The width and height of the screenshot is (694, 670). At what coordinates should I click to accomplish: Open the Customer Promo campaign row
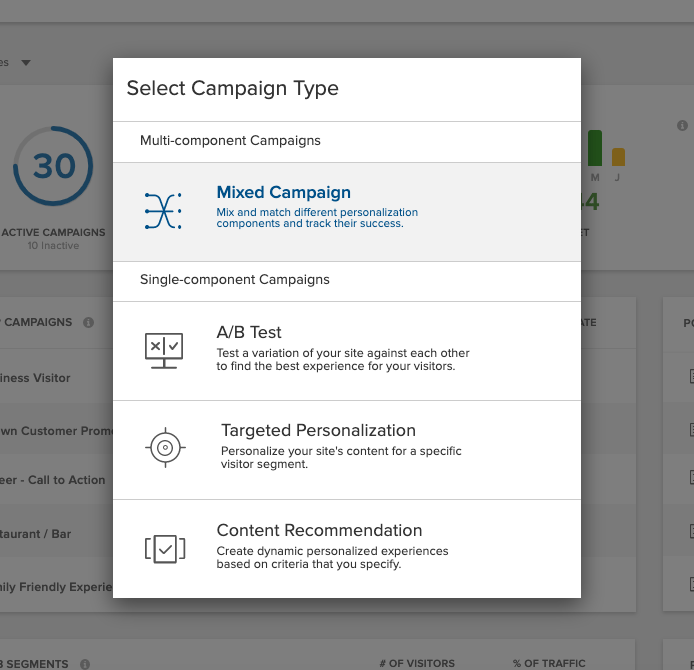(57, 431)
